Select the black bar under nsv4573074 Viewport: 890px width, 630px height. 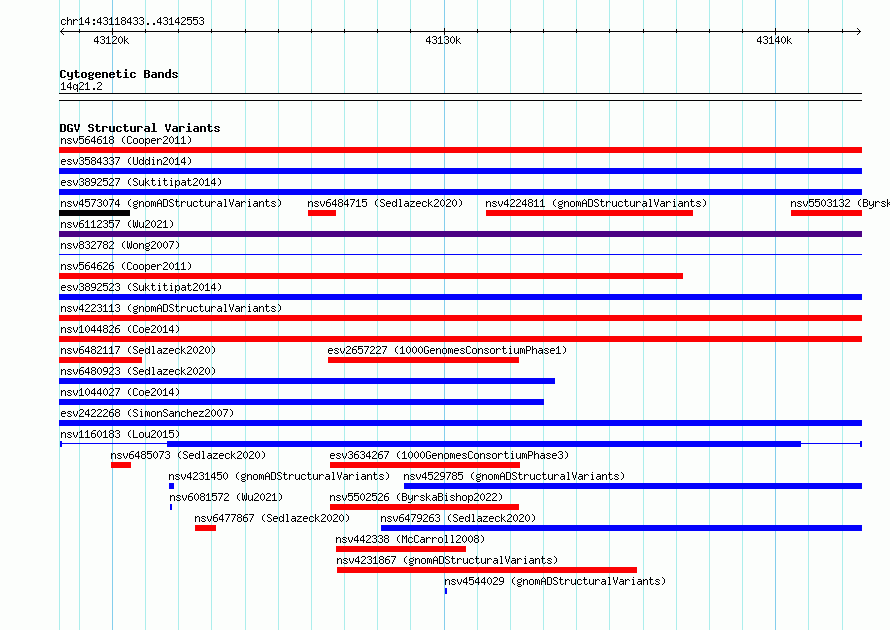95,213
